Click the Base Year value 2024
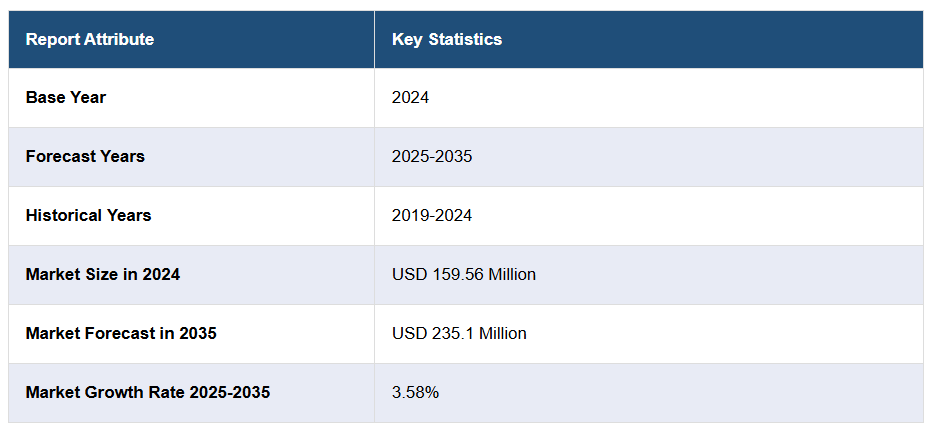 point(410,97)
